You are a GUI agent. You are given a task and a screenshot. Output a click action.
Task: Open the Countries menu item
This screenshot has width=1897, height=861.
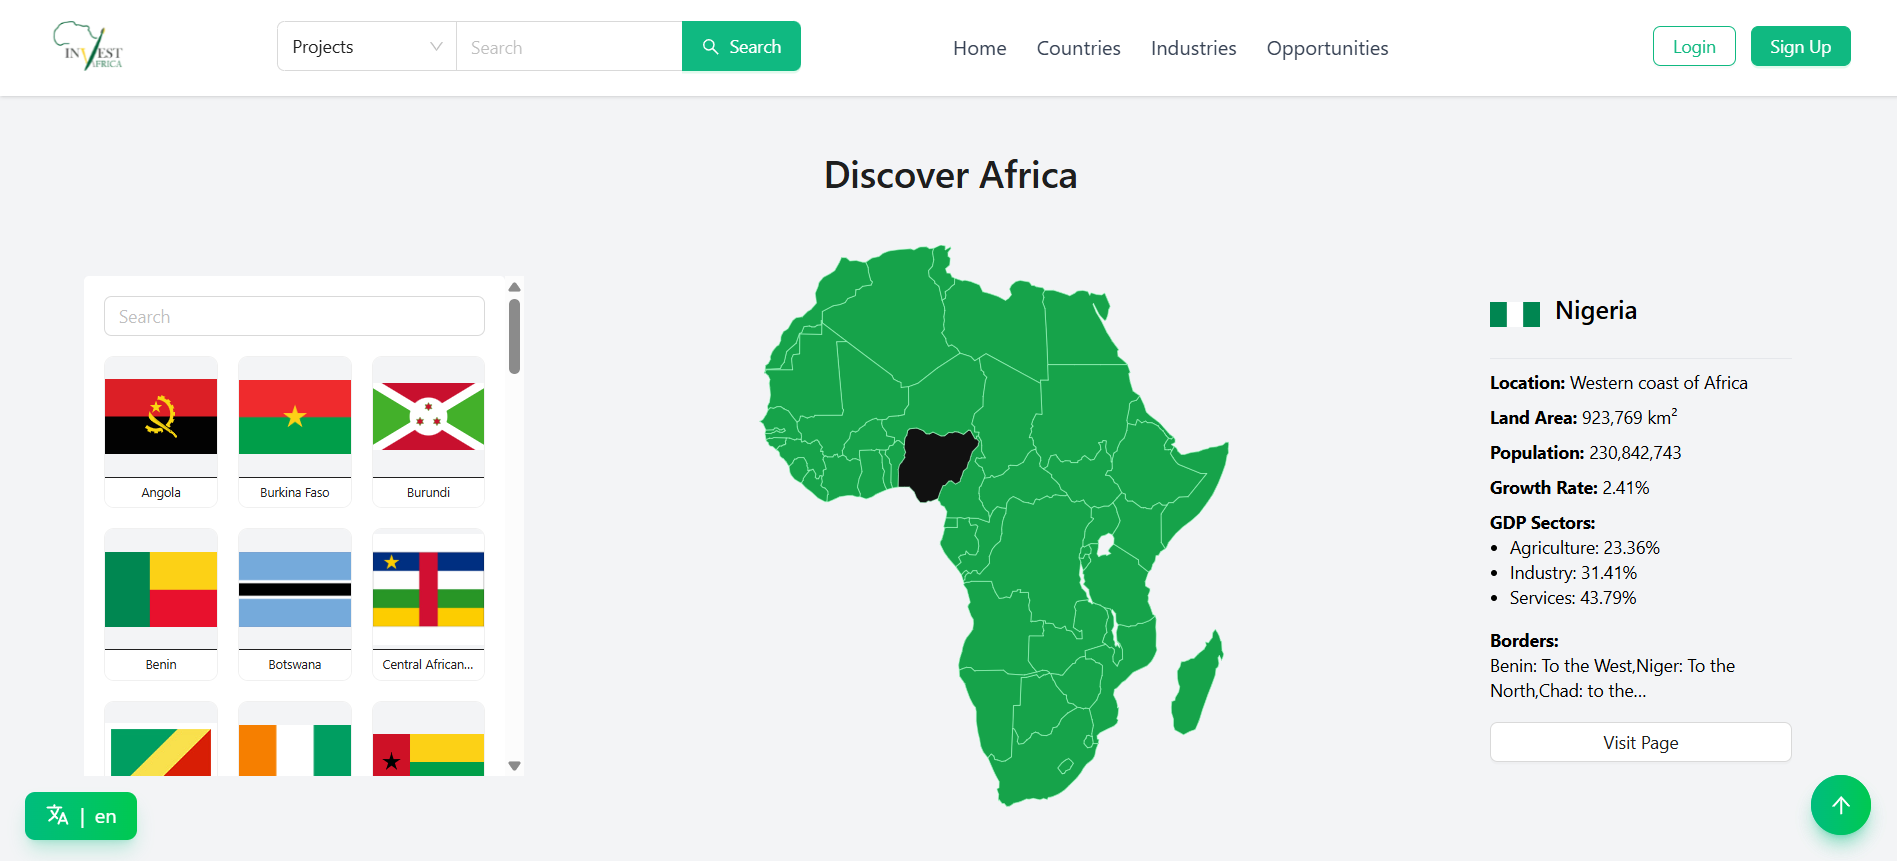click(1078, 48)
